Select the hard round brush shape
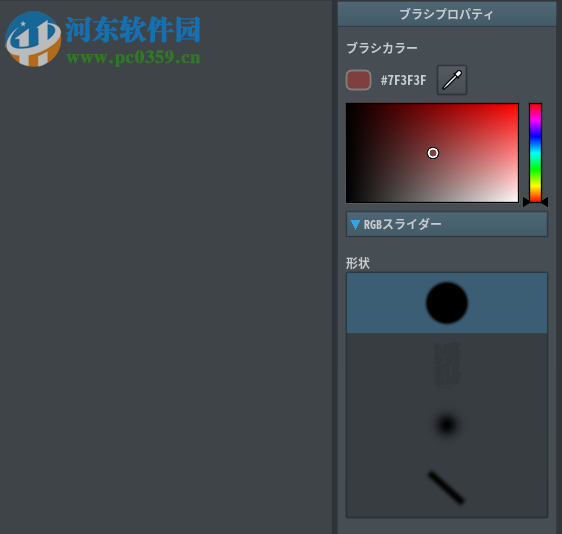The width and height of the screenshot is (562, 534). point(447,303)
